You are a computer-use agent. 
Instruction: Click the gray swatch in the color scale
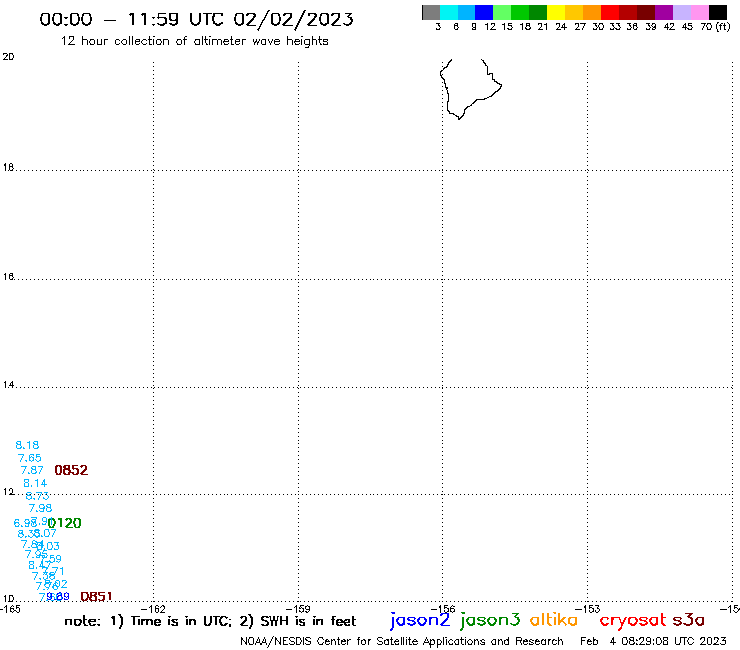pos(431,13)
